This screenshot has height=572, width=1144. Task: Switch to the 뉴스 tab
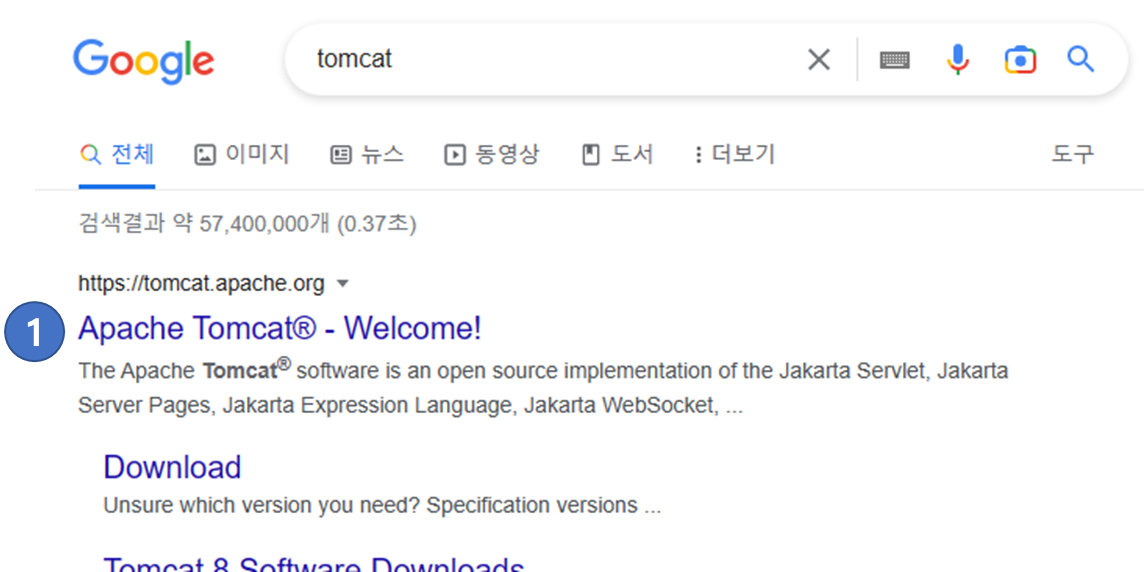click(367, 155)
